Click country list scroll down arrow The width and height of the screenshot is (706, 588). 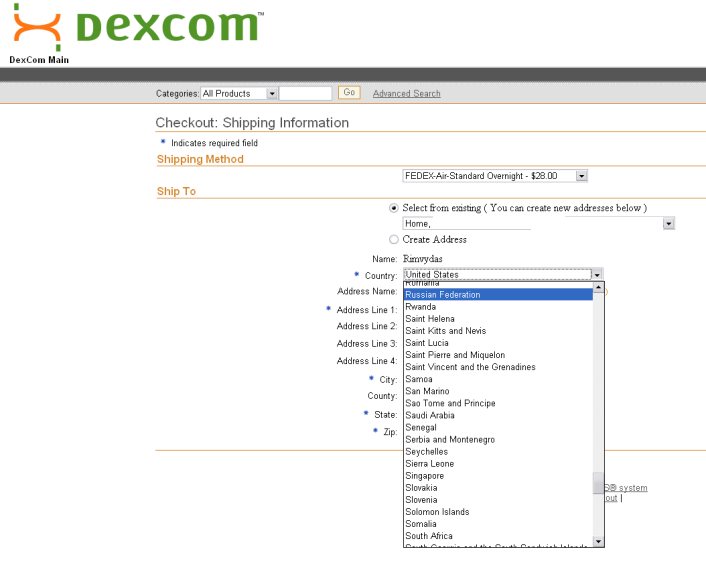599,541
